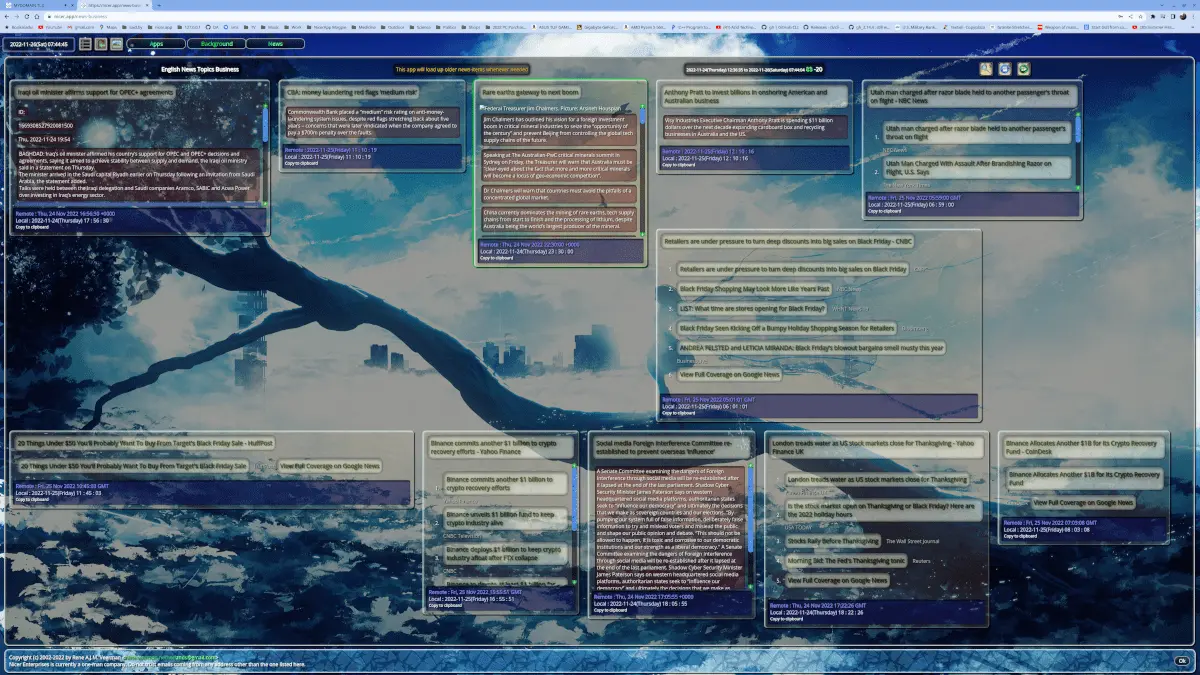This screenshot has width=1200, height=675.
Task: Click the magnifier search icon in news panel
Action: pyautogui.click(x=986, y=69)
